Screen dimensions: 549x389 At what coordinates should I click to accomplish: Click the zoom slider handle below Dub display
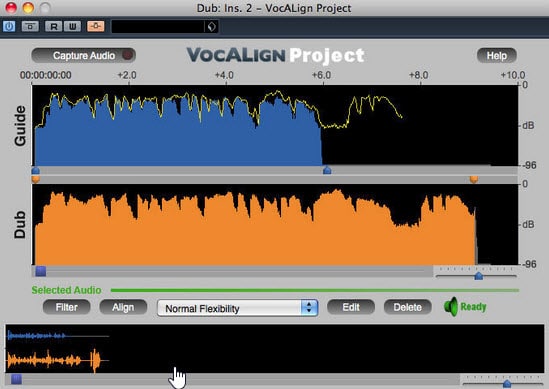click(x=479, y=276)
